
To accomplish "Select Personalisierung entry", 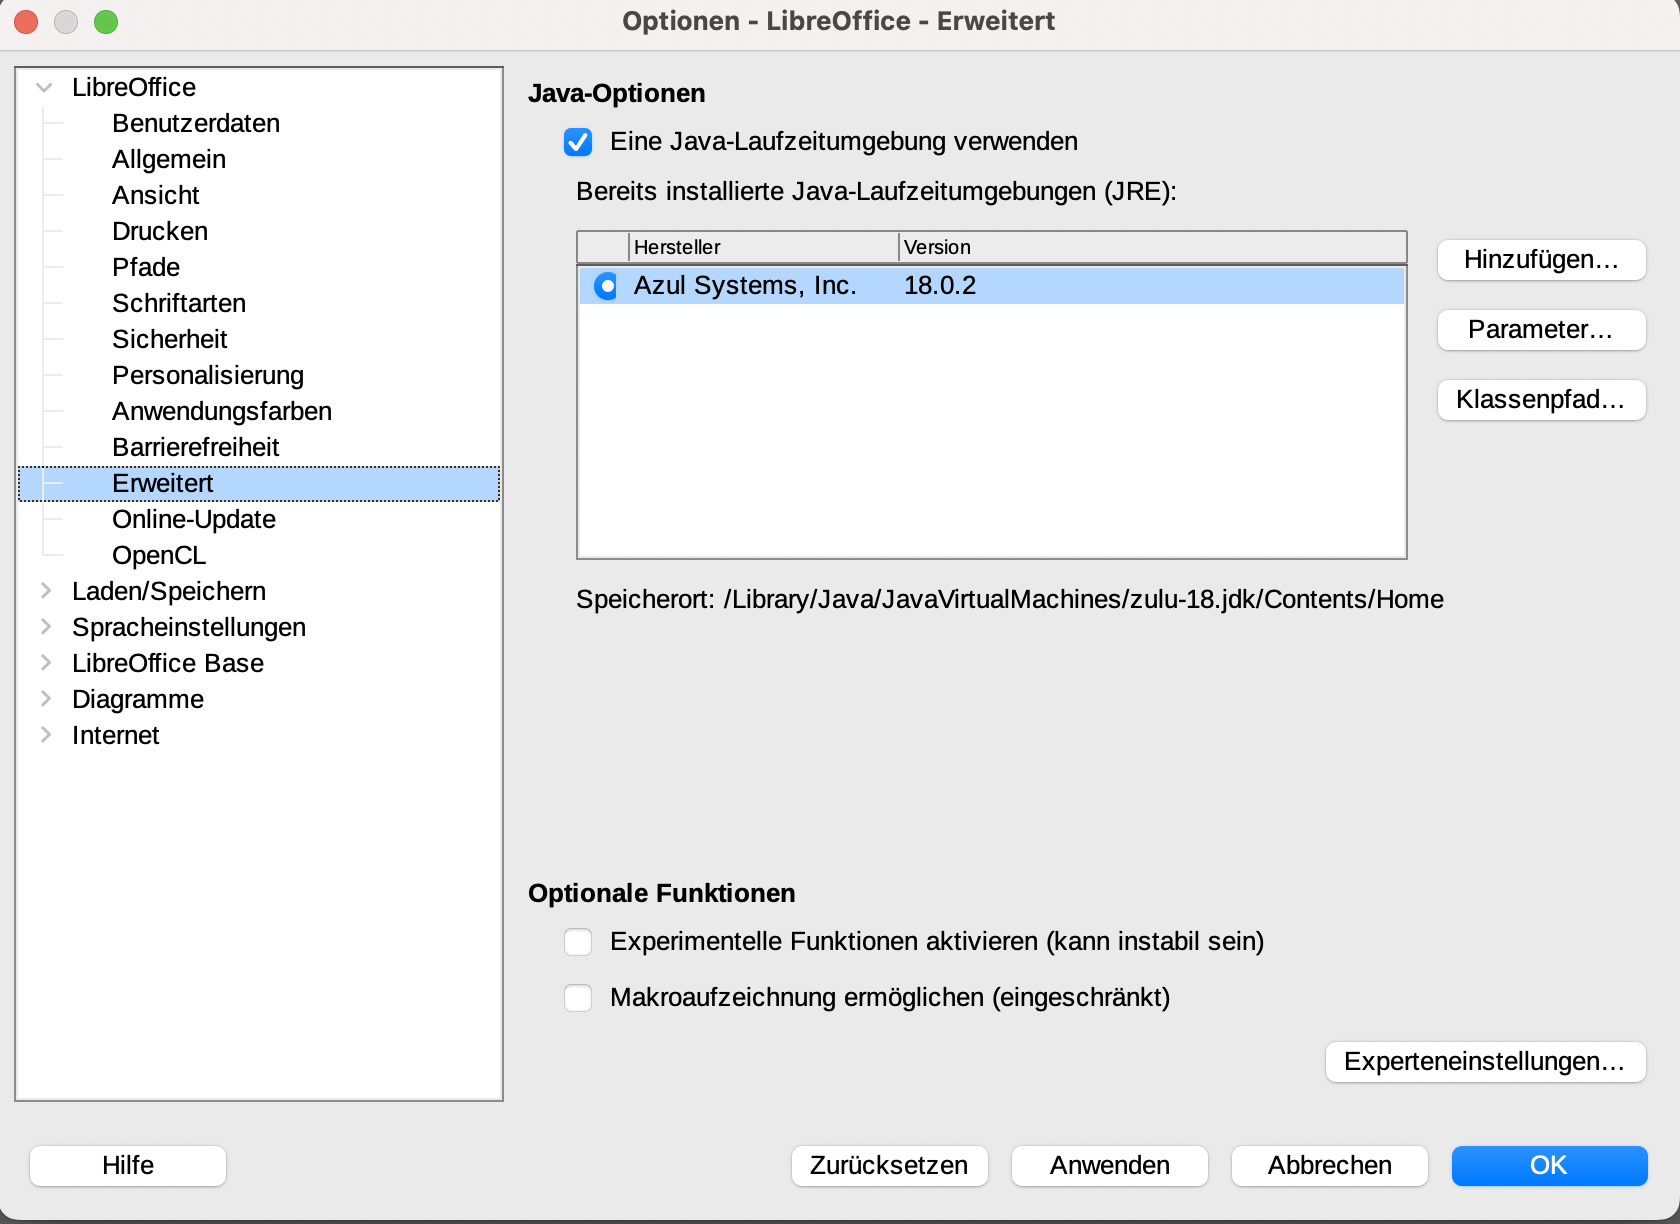I will (x=208, y=375).
